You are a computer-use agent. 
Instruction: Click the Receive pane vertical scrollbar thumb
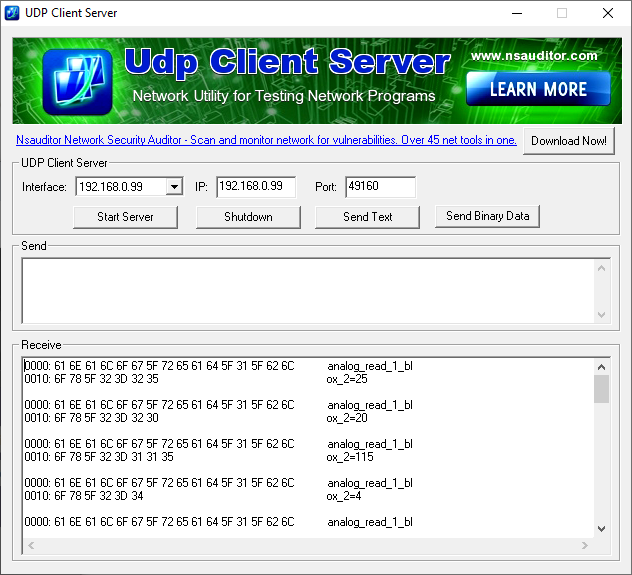pos(601,388)
